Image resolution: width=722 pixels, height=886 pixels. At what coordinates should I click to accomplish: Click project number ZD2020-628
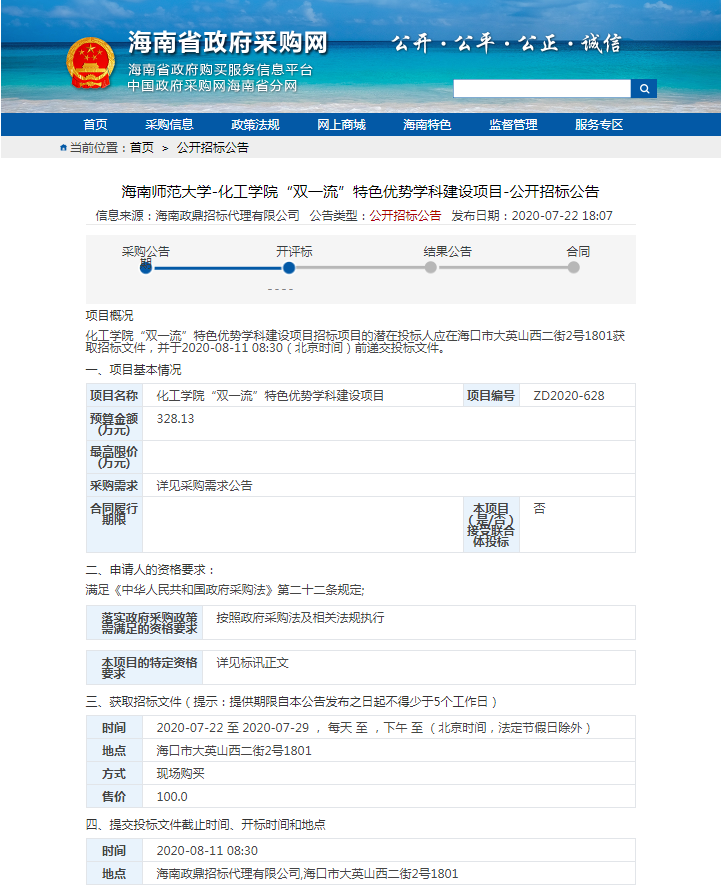point(569,396)
